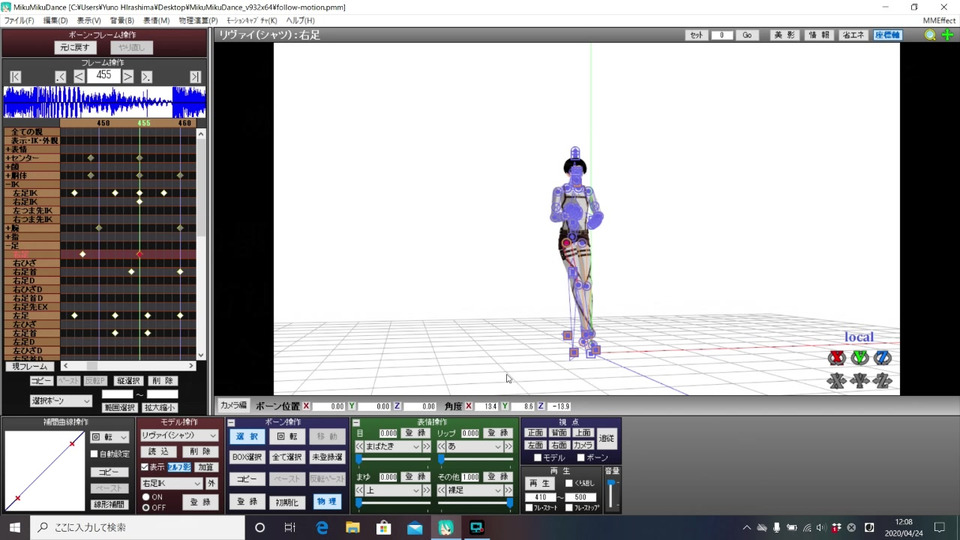Screen dimensions: 960x540
Task: Open Hatsune Miku app in Windows taskbar
Action: click(x=446, y=527)
